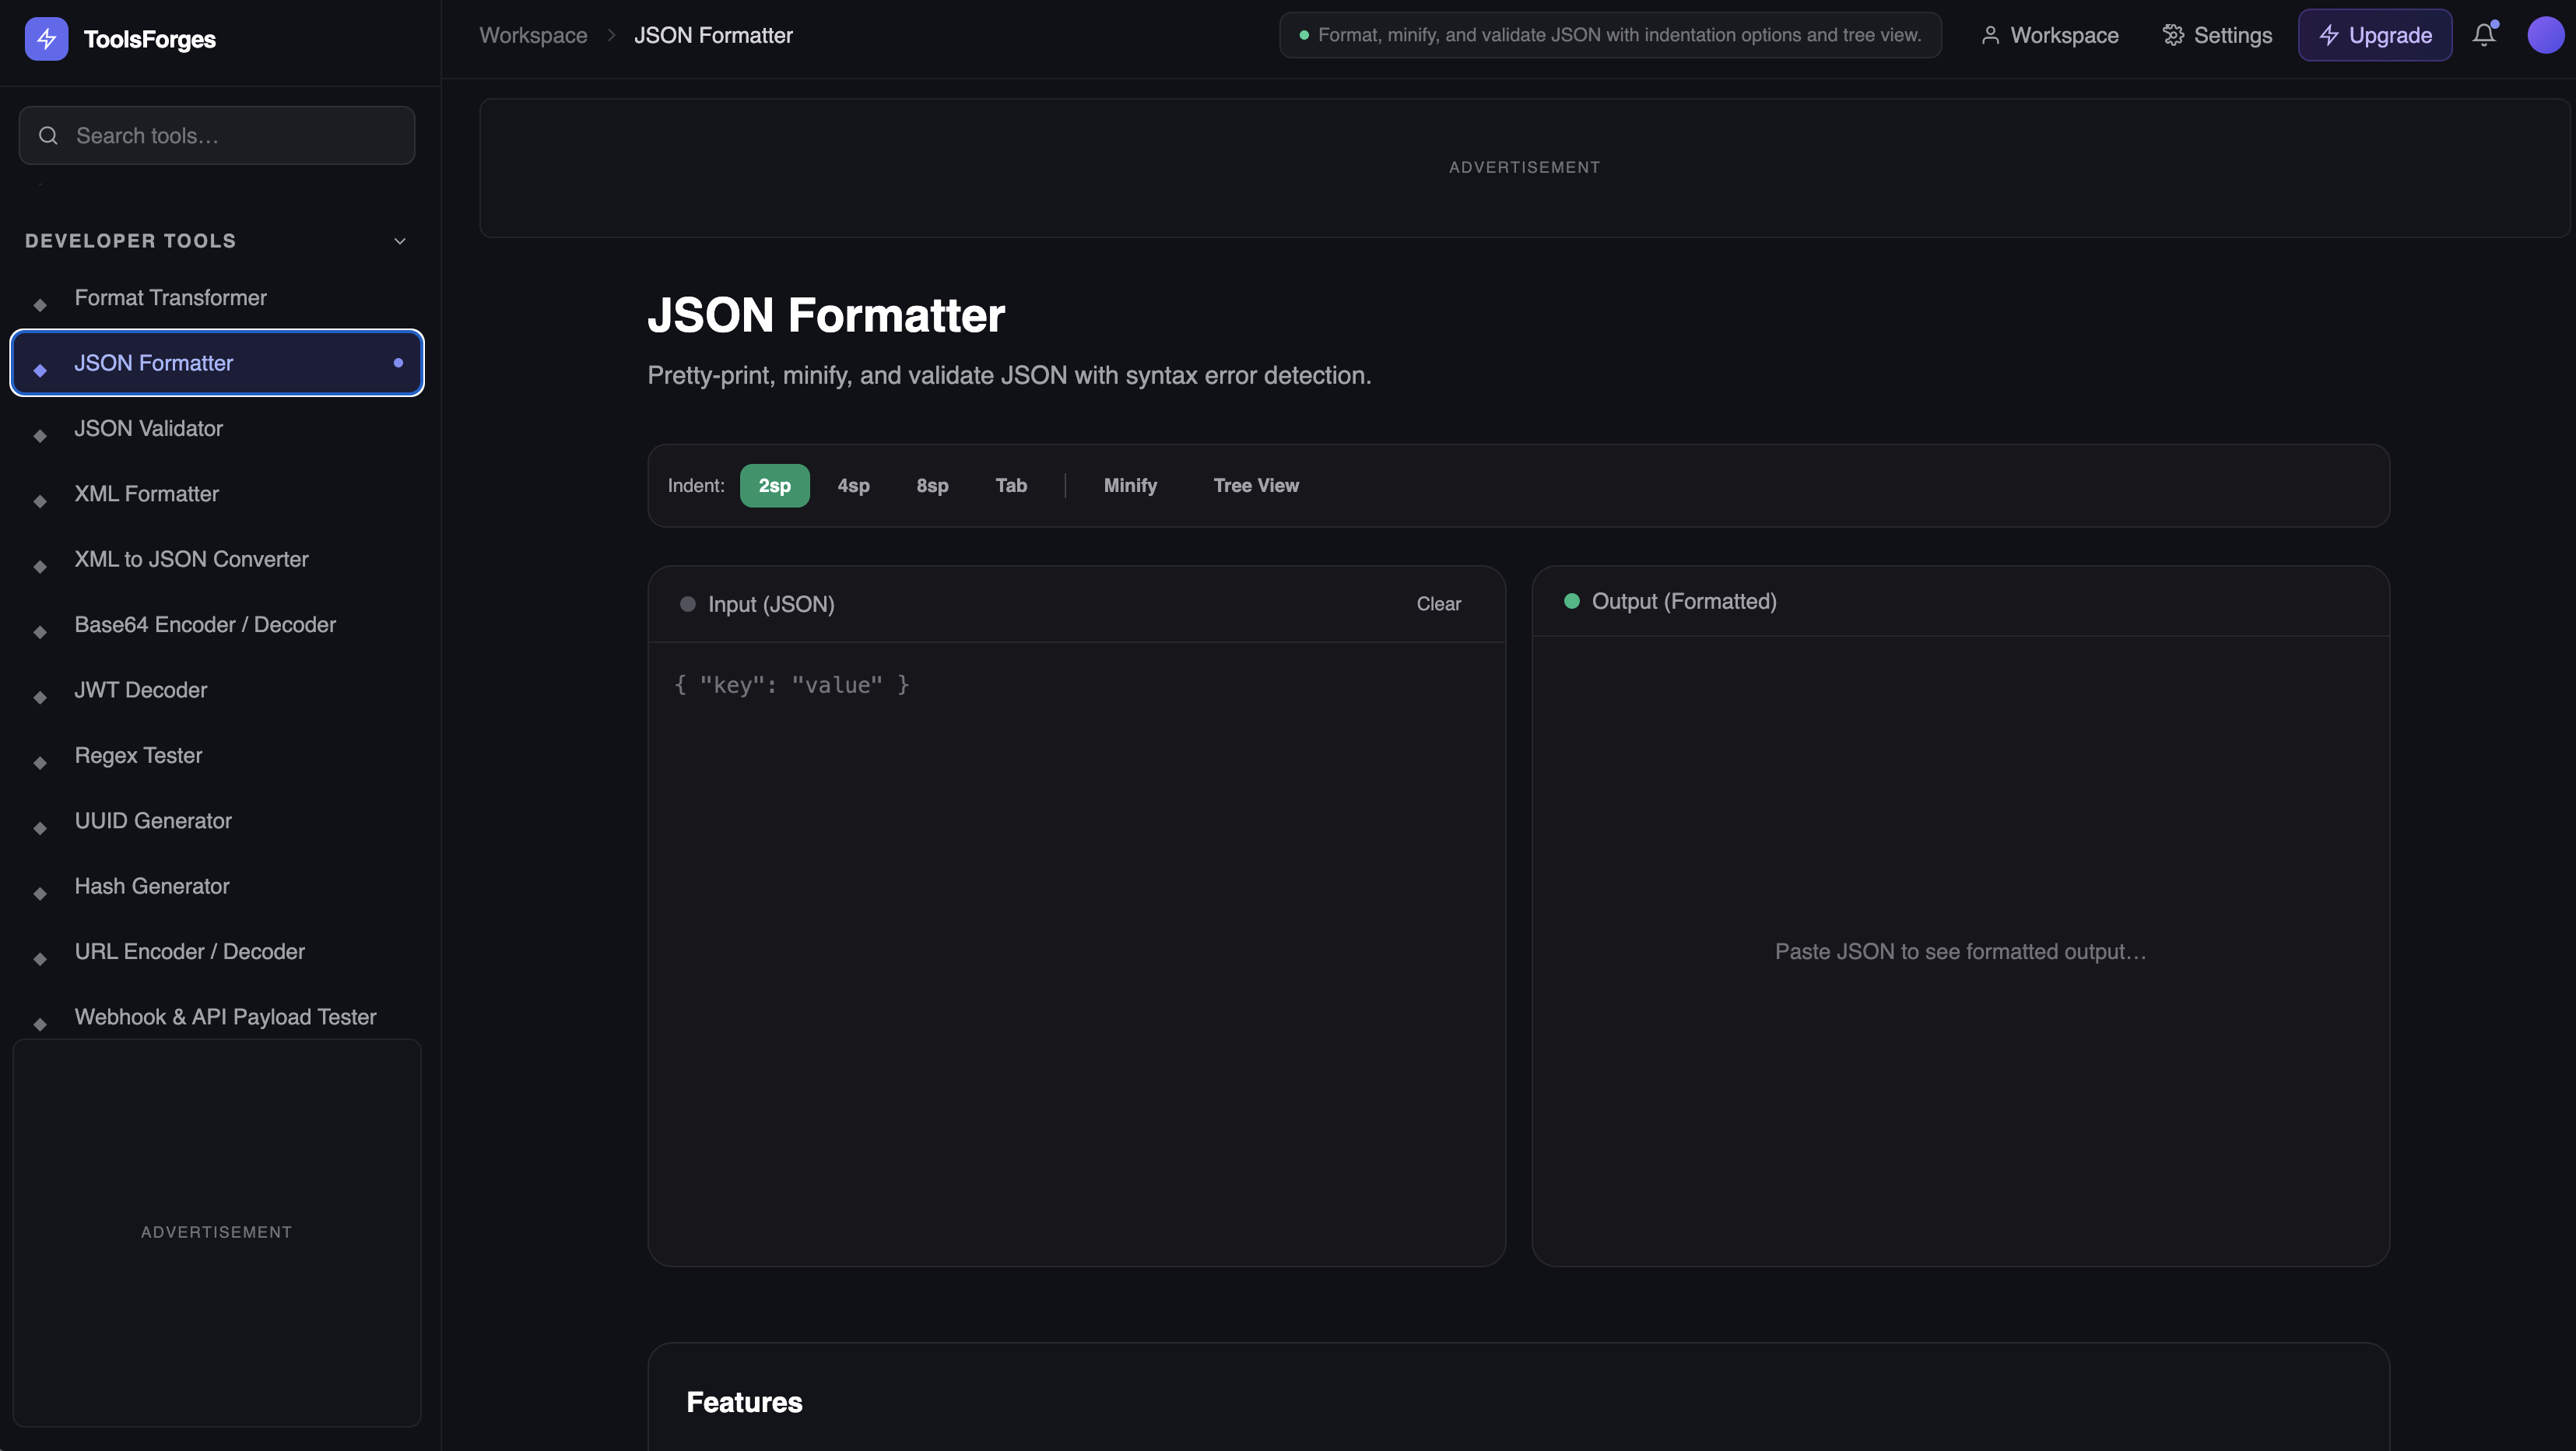Open Workspace from the header
The width and height of the screenshot is (2576, 1451).
(2049, 35)
